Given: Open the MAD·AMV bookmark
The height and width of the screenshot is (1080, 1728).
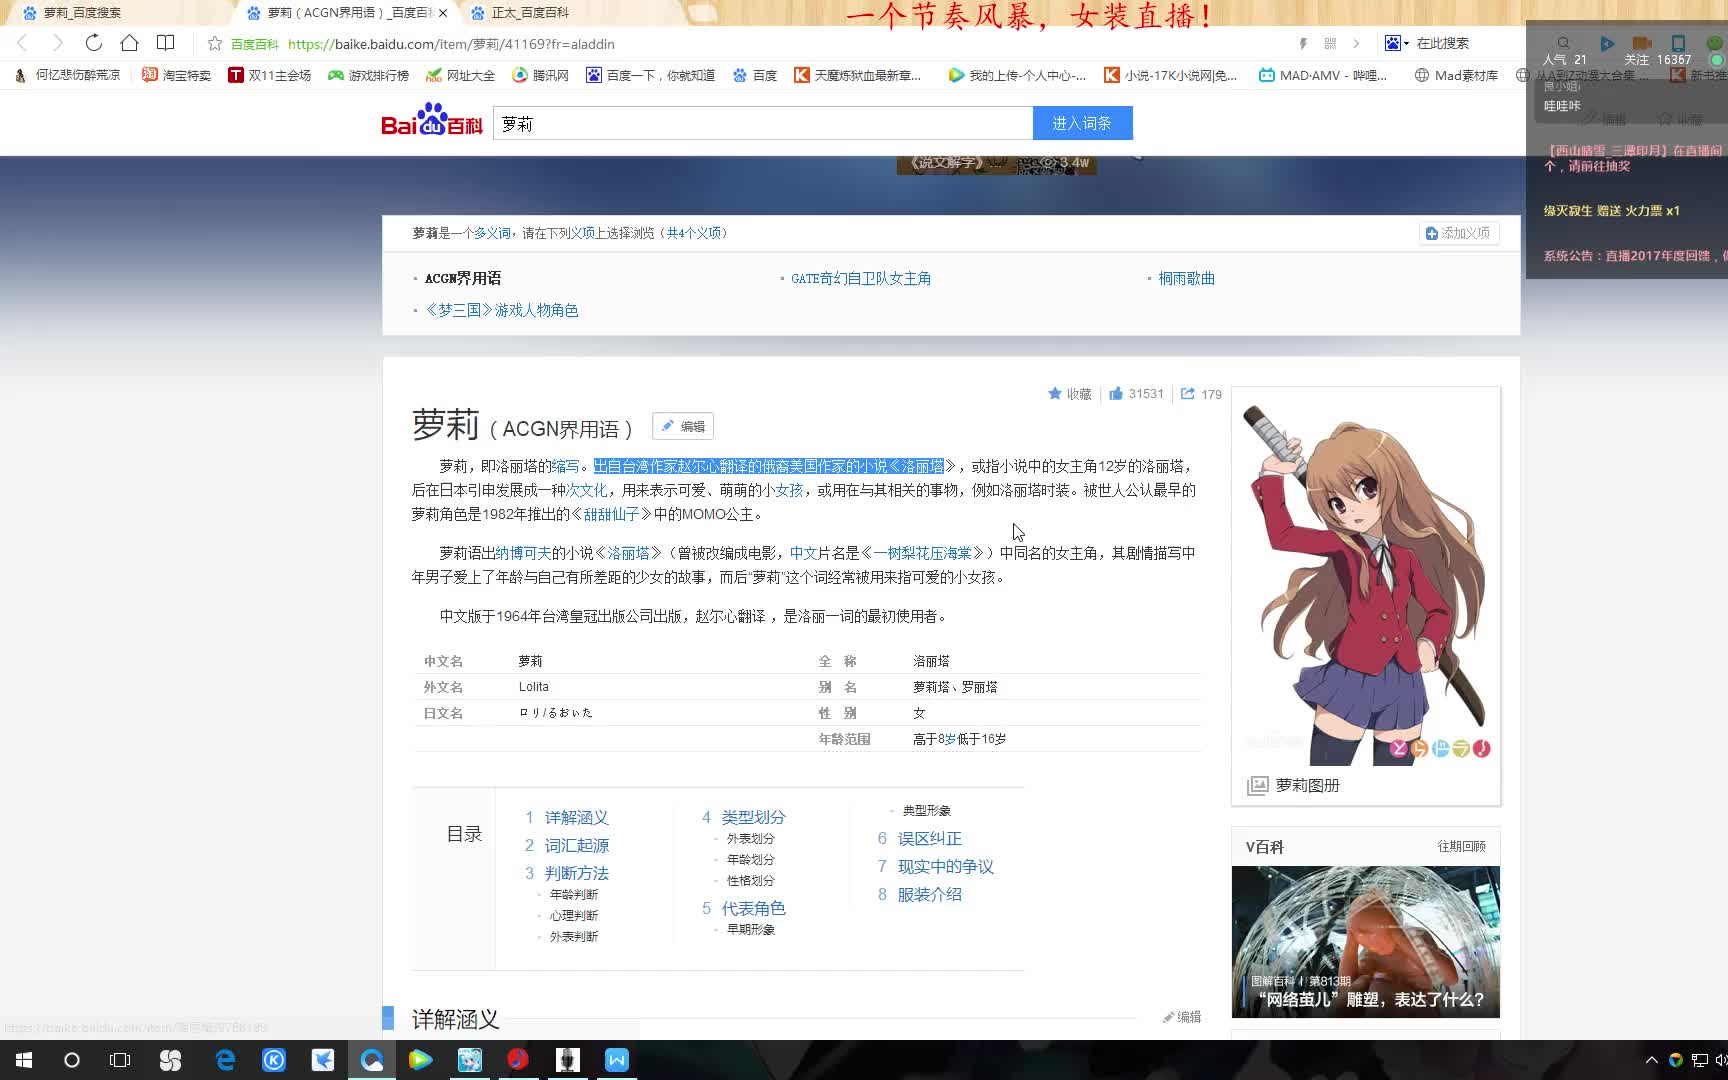Looking at the screenshot, I should [x=1323, y=75].
